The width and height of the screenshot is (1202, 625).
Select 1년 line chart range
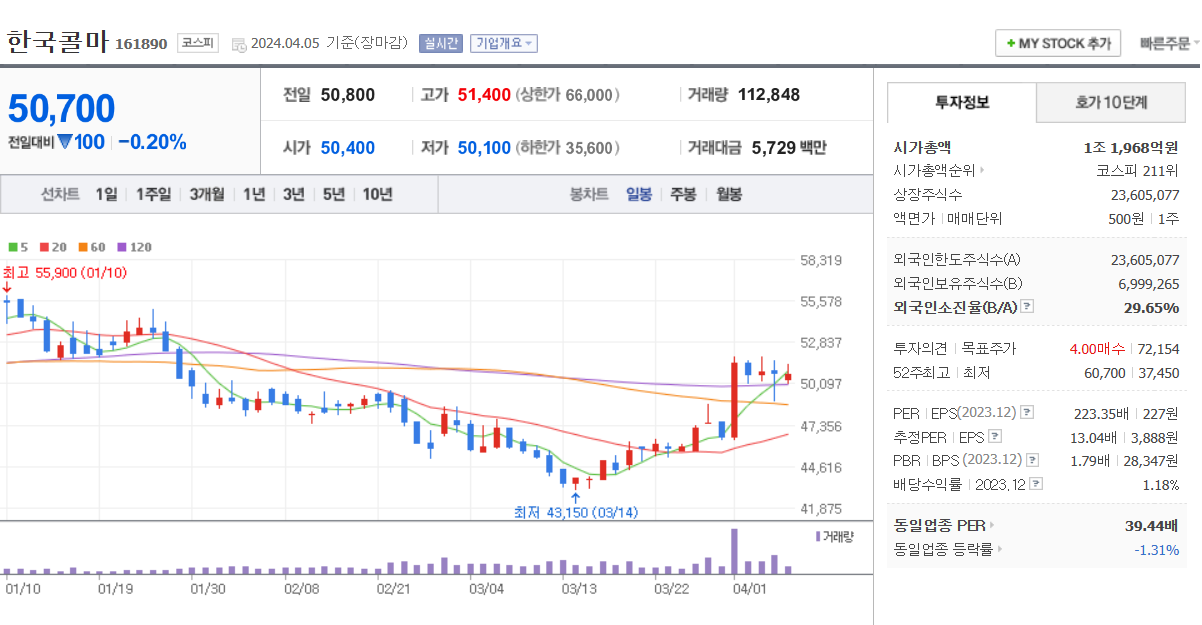tap(254, 194)
